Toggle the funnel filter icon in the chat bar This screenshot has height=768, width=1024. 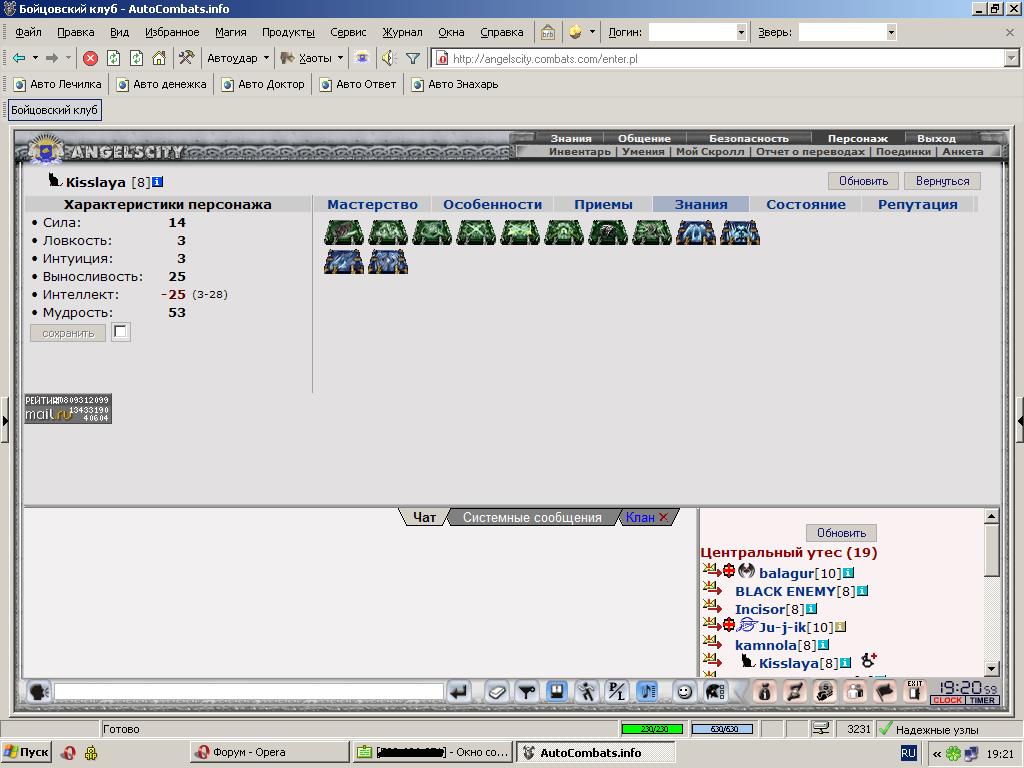526,691
